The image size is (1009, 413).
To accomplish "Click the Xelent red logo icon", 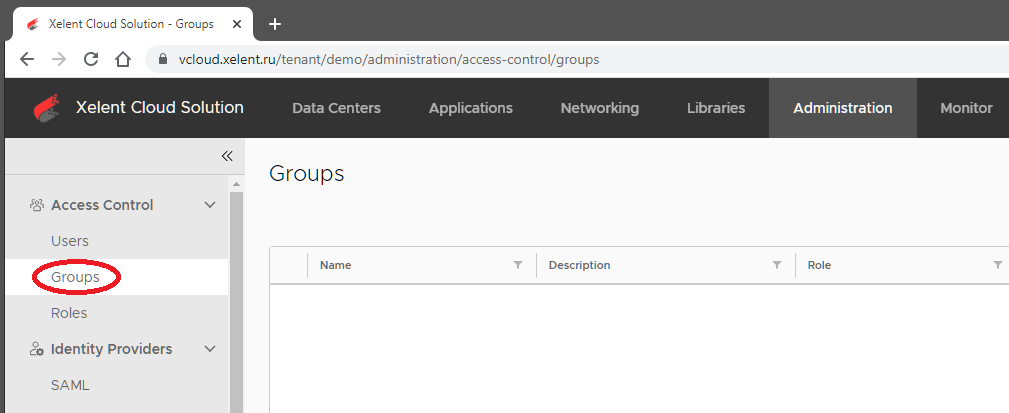I will click(46, 107).
